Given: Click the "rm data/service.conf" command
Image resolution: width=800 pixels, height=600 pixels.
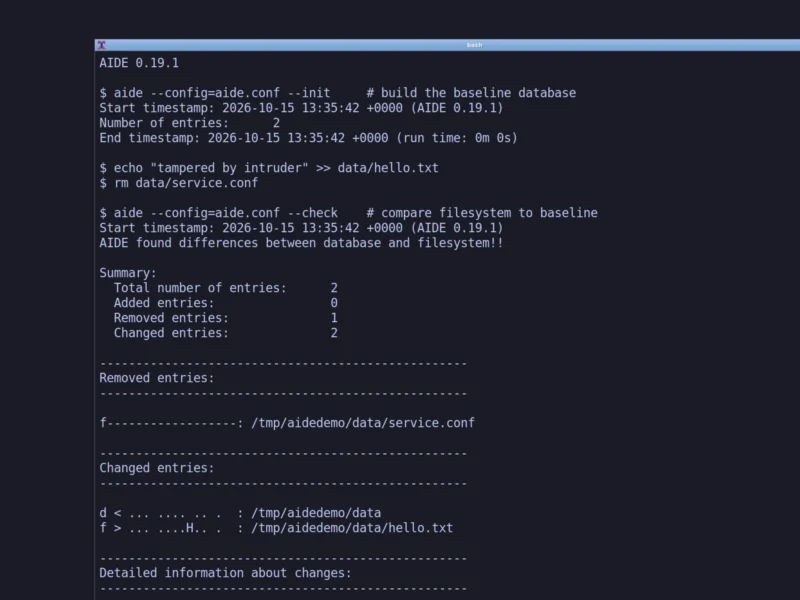Looking at the screenshot, I should 179,183.
